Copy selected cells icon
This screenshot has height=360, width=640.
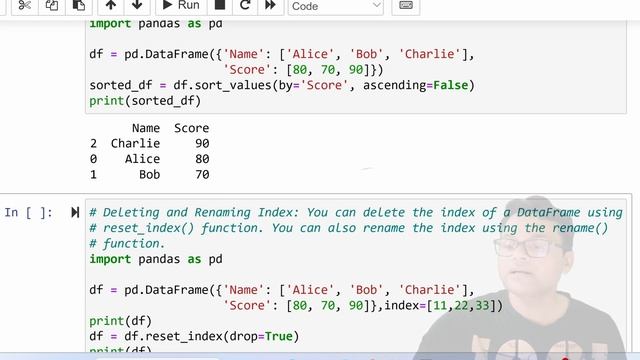[51, 6]
